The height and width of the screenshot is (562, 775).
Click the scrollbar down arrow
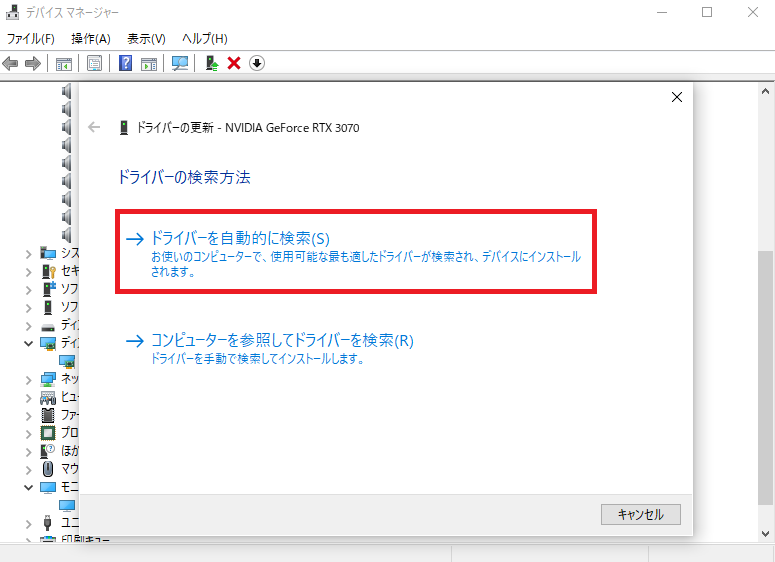coord(765,533)
